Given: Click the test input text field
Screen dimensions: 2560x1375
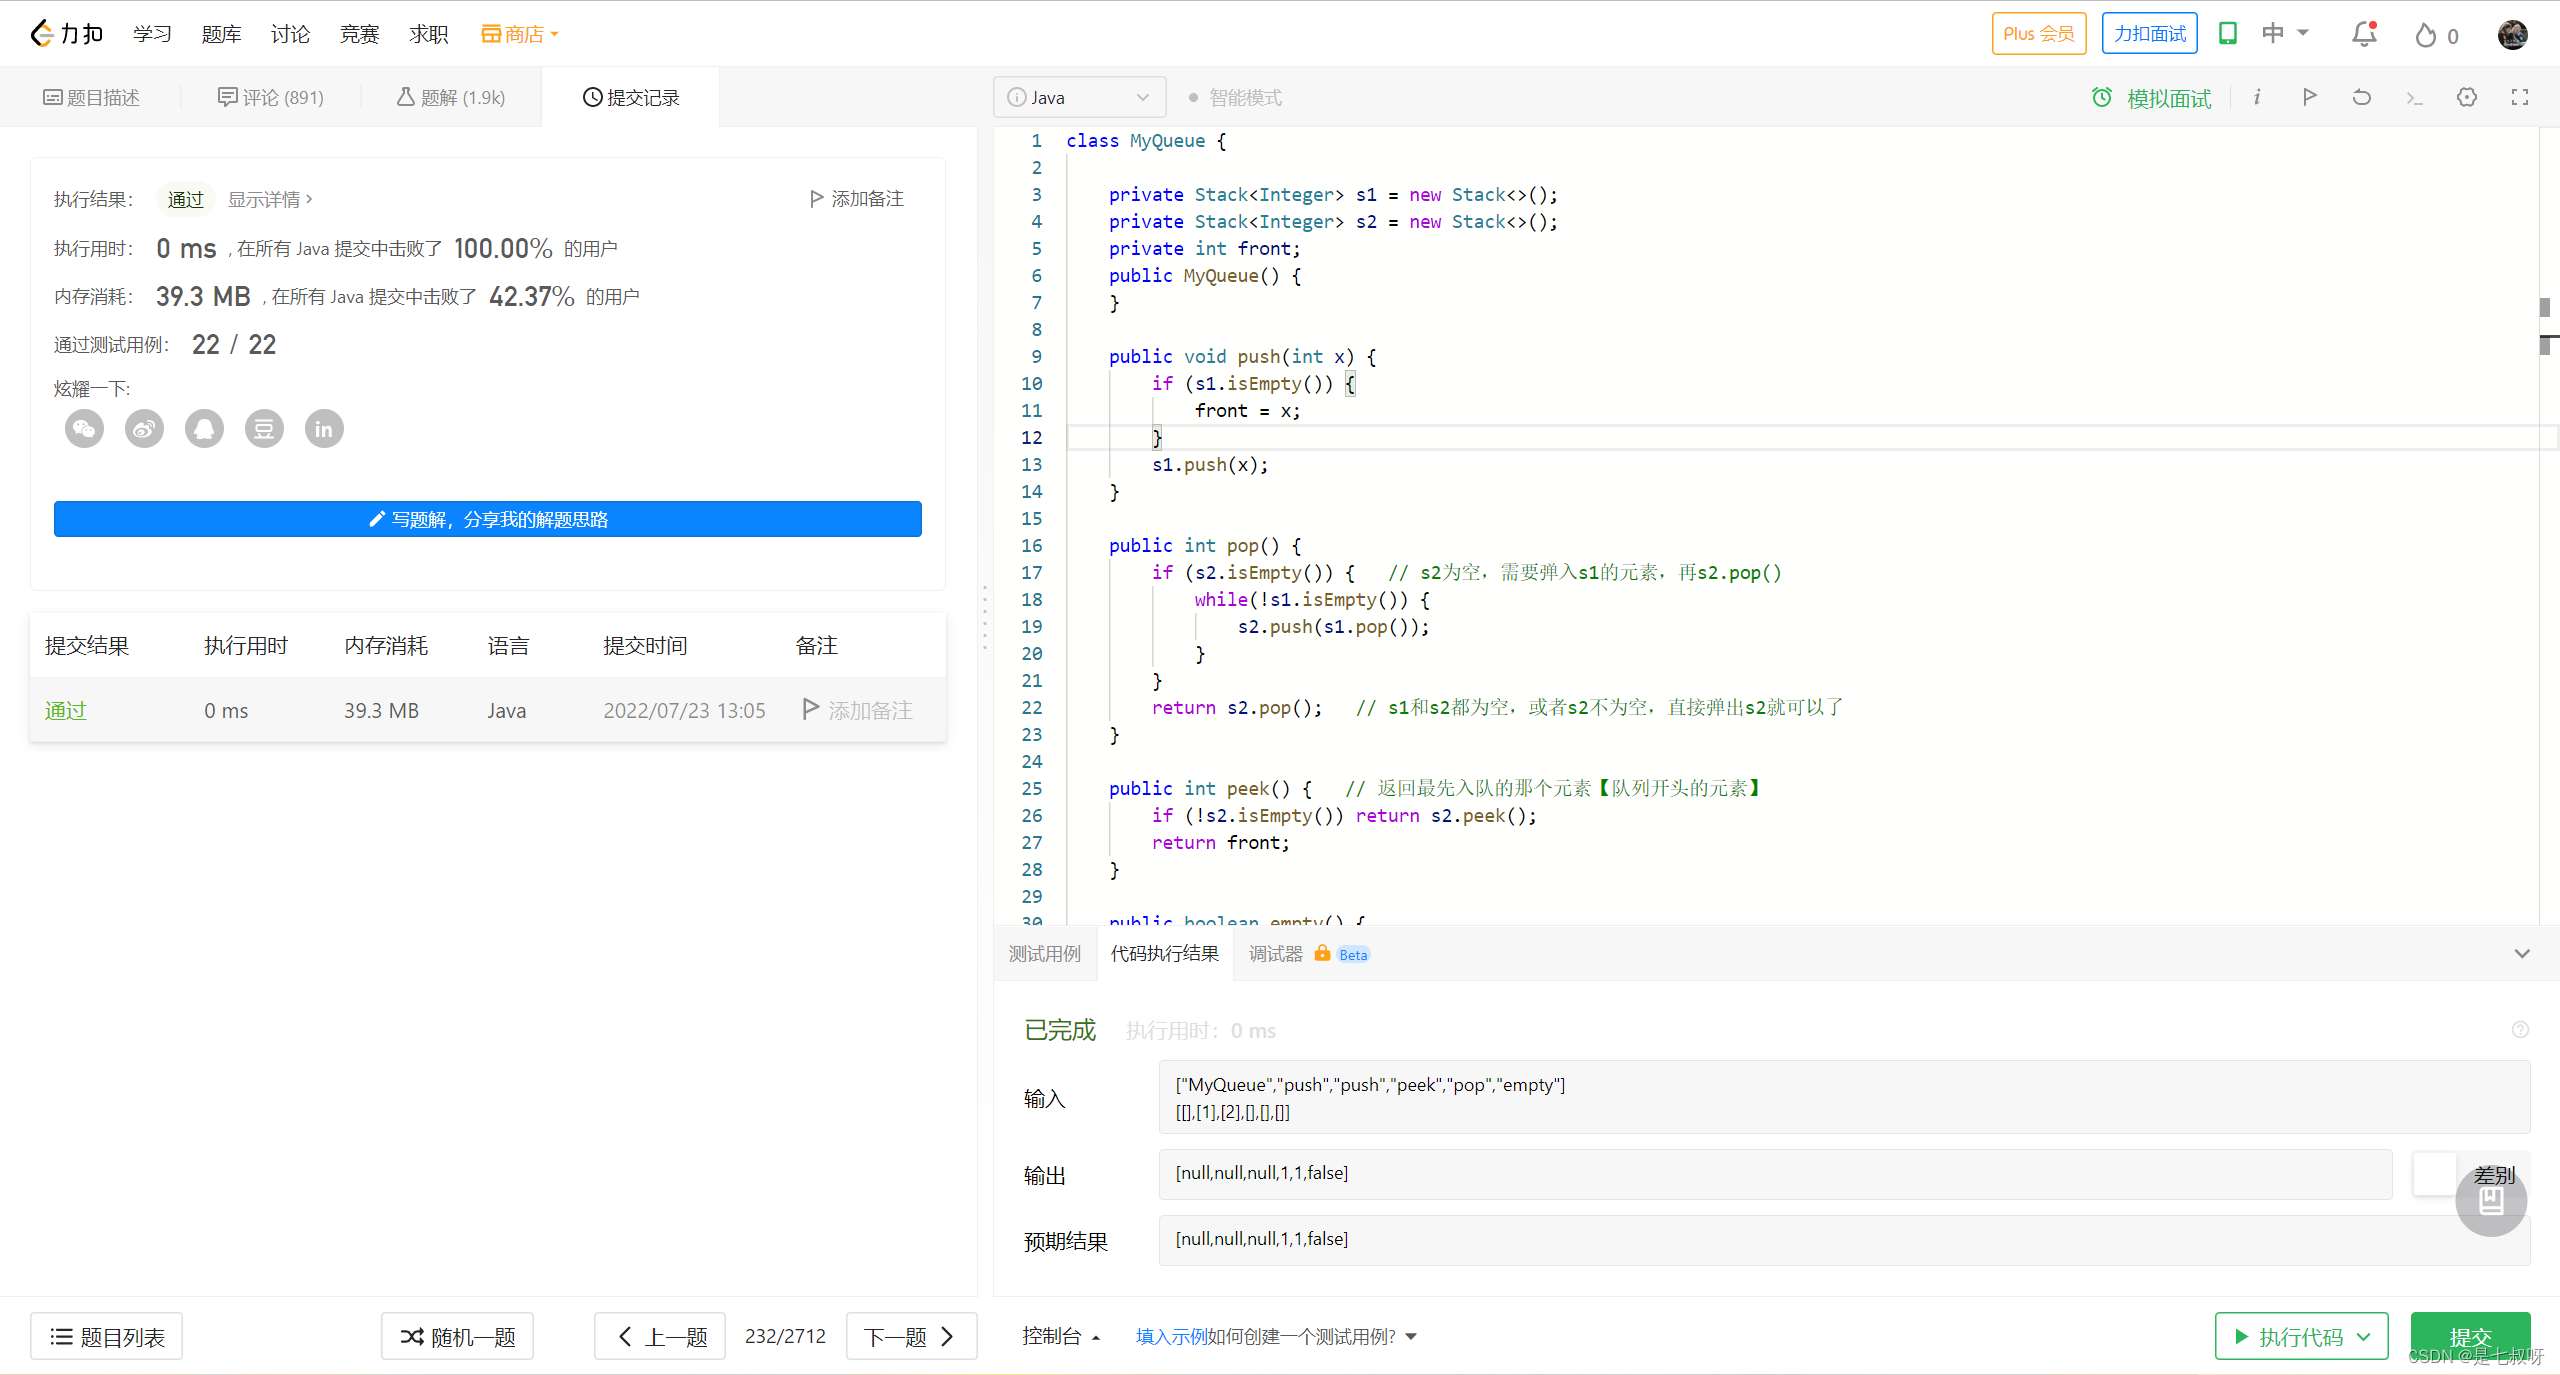Looking at the screenshot, I should pyautogui.click(x=1843, y=1097).
